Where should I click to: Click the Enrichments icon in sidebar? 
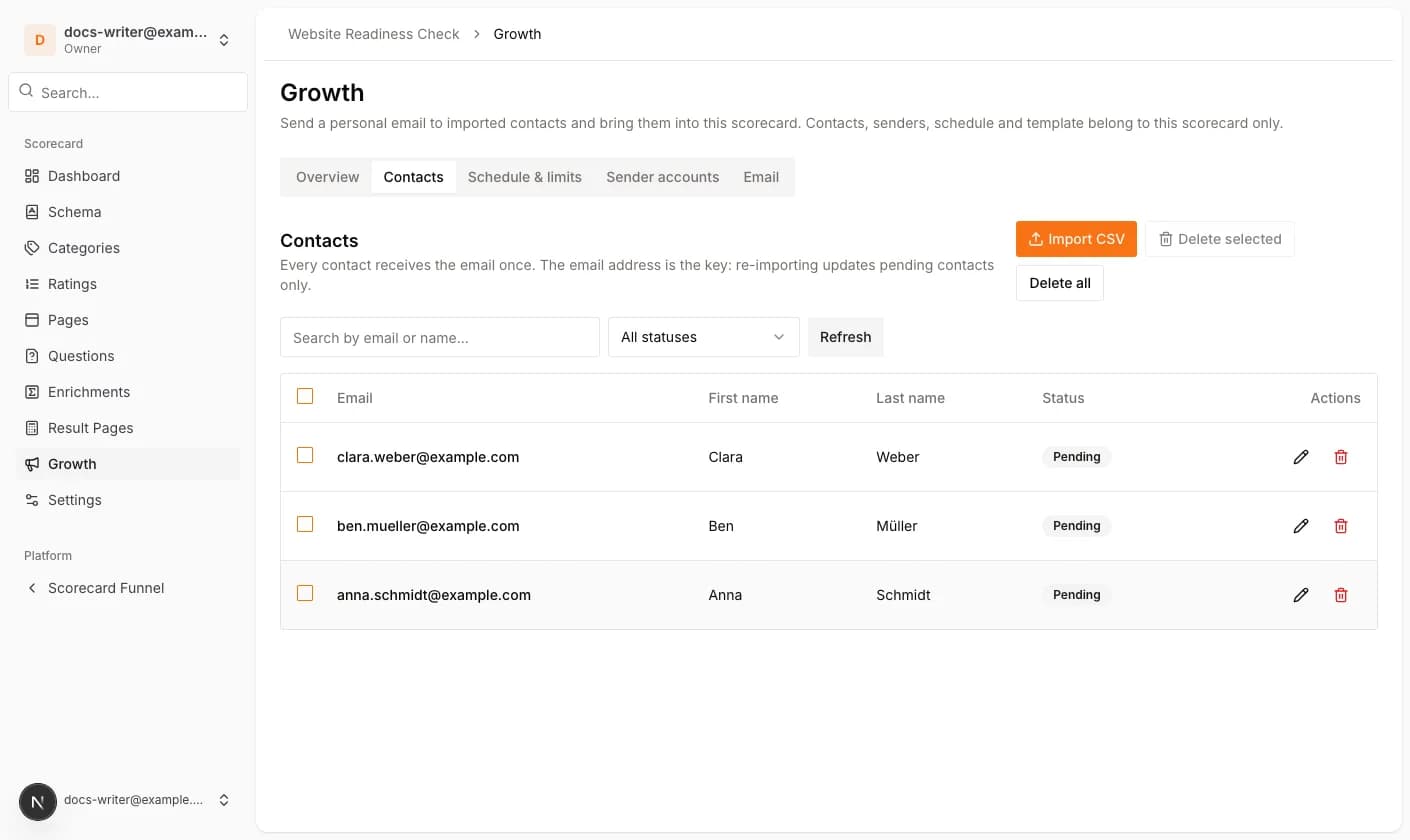[32, 392]
